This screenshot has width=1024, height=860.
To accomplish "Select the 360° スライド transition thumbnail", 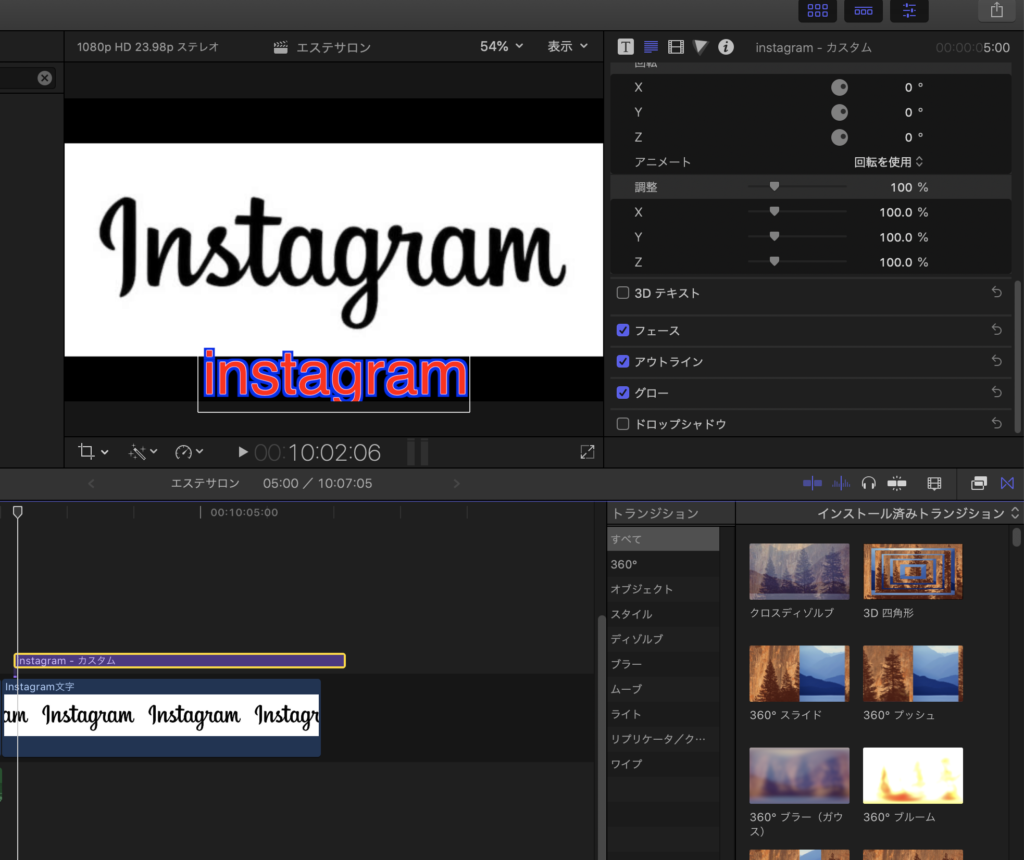I will pos(799,673).
